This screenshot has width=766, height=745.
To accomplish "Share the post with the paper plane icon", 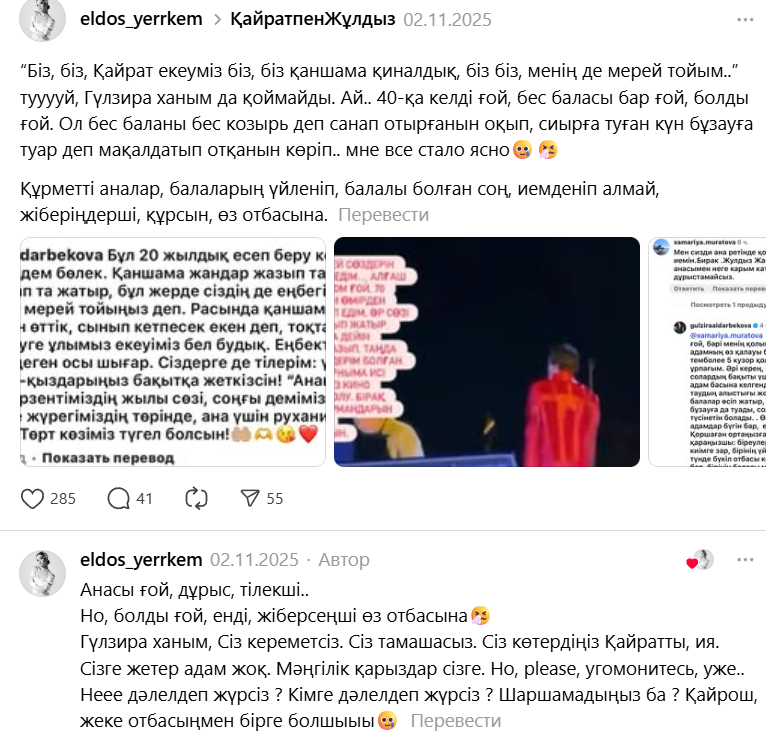I will 250,498.
